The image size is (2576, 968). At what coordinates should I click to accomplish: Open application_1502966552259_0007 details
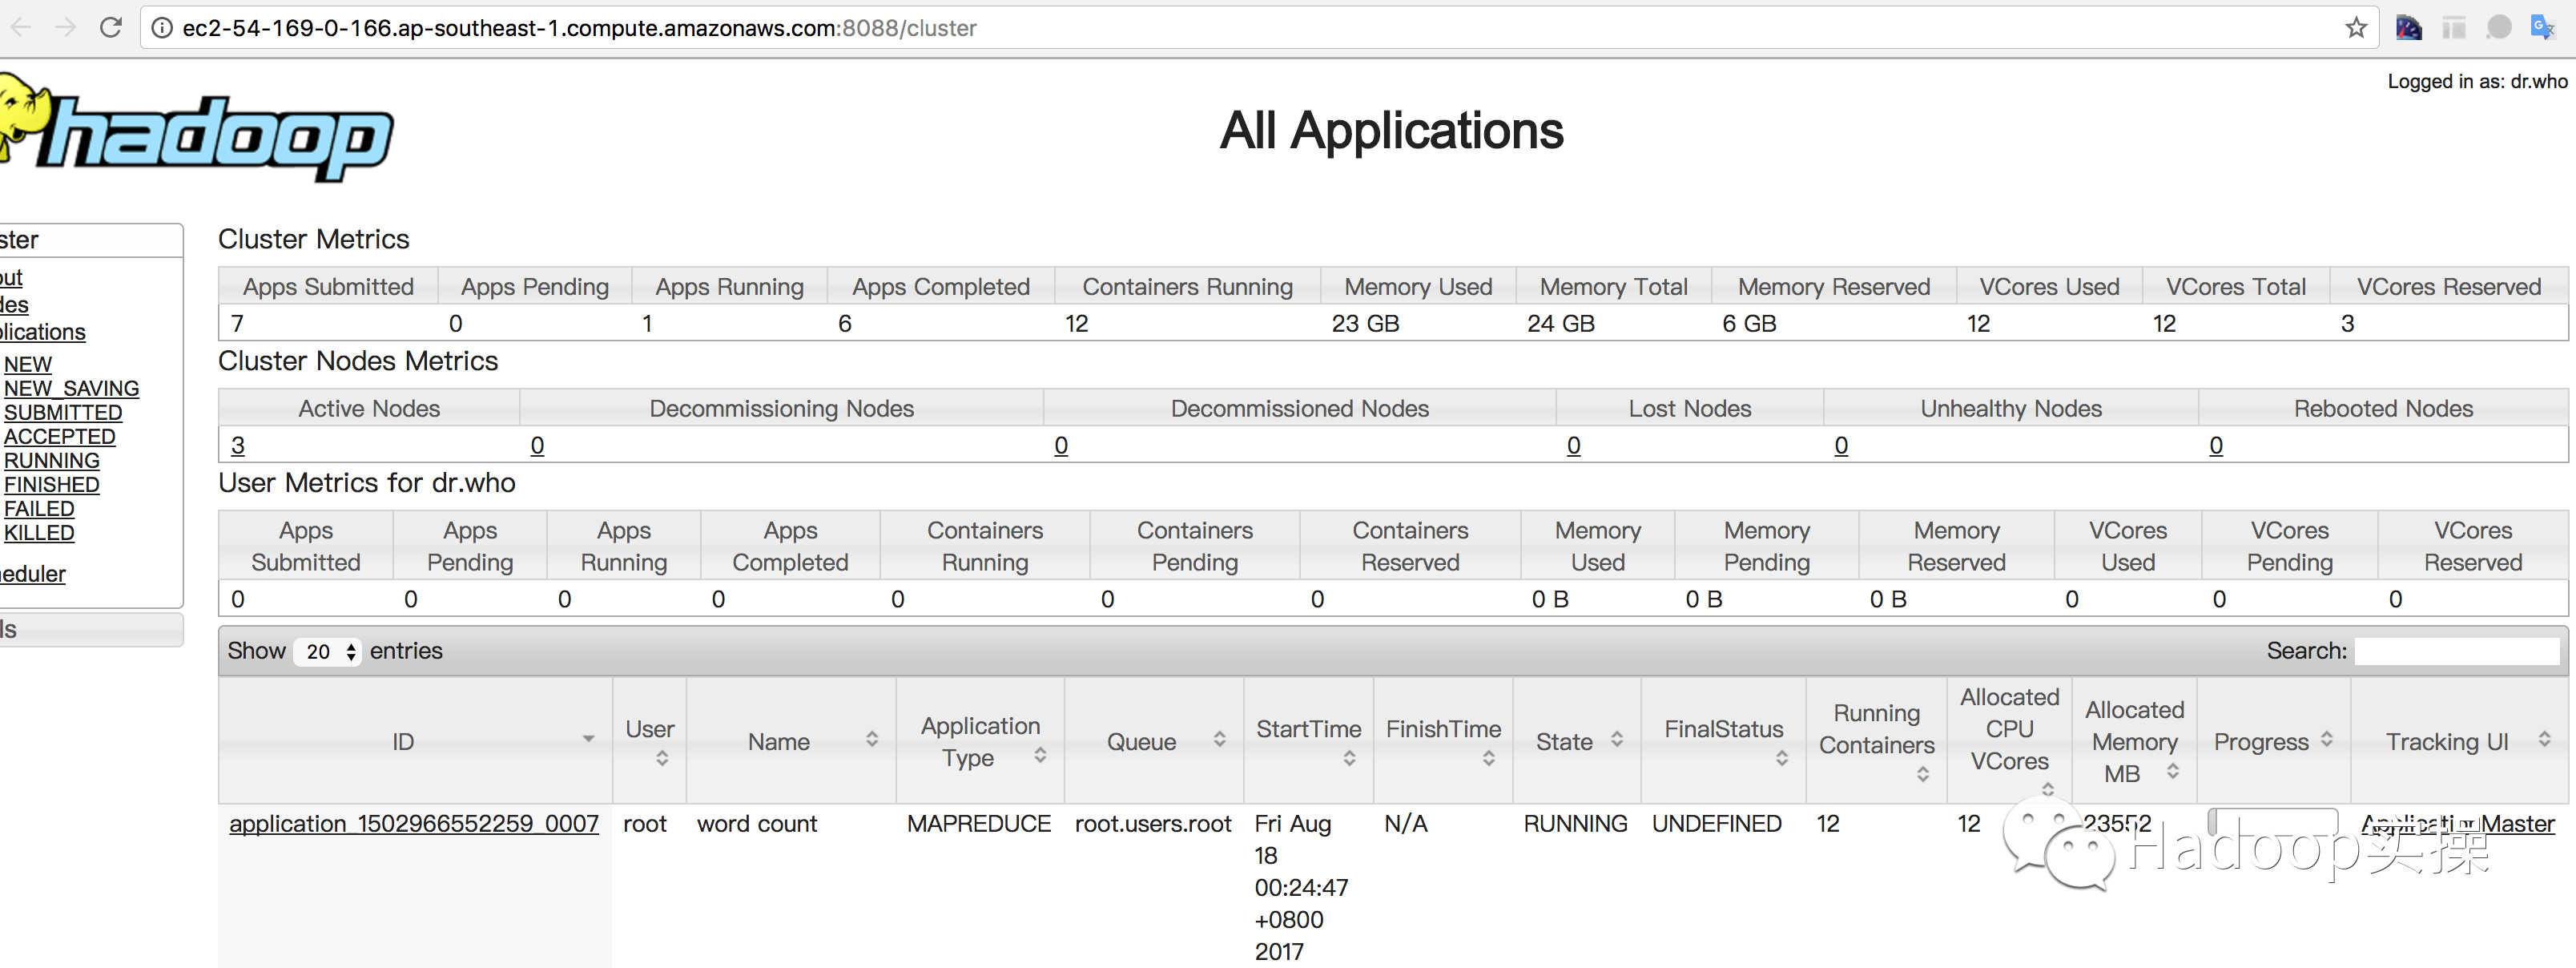click(414, 824)
